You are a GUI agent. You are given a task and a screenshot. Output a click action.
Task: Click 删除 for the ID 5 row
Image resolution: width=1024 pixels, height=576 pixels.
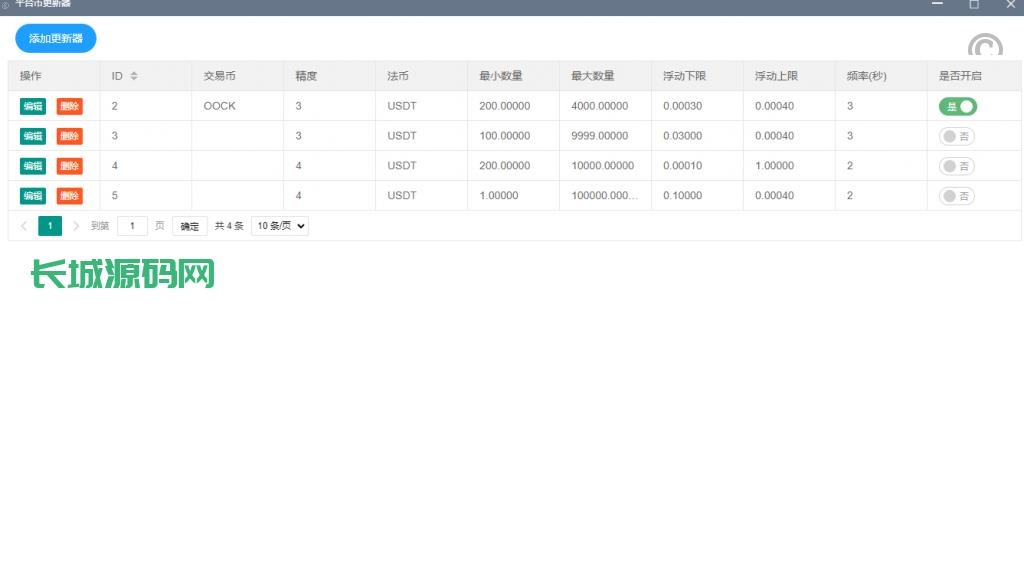70,196
